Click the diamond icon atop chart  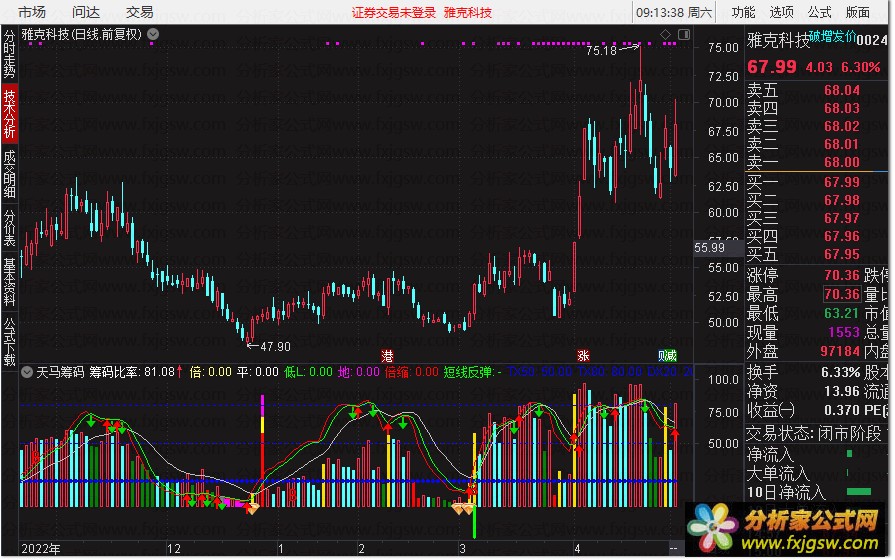click(665, 35)
